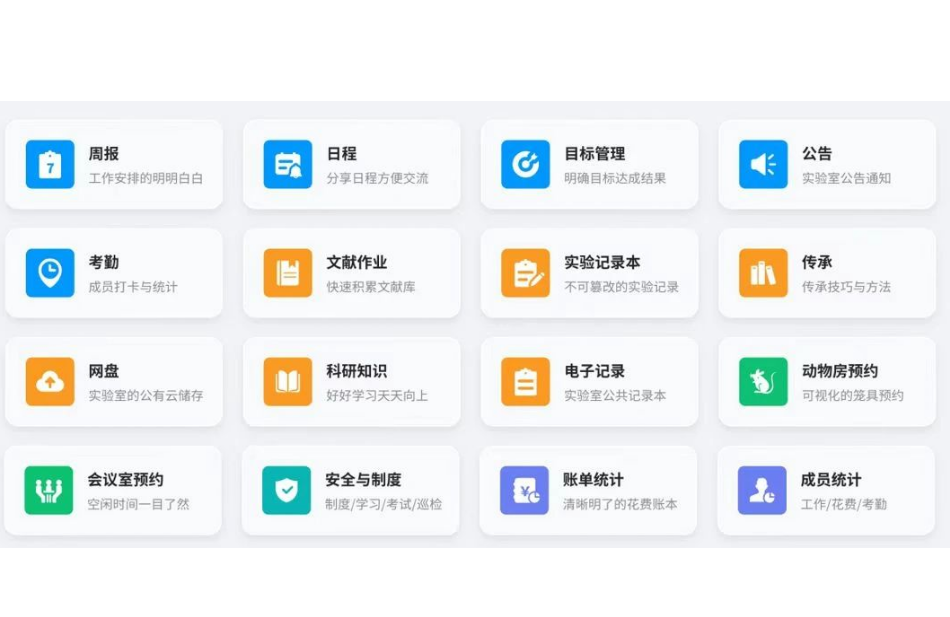Select the 目标管理 target icon
The image size is (950, 617).
526,164
